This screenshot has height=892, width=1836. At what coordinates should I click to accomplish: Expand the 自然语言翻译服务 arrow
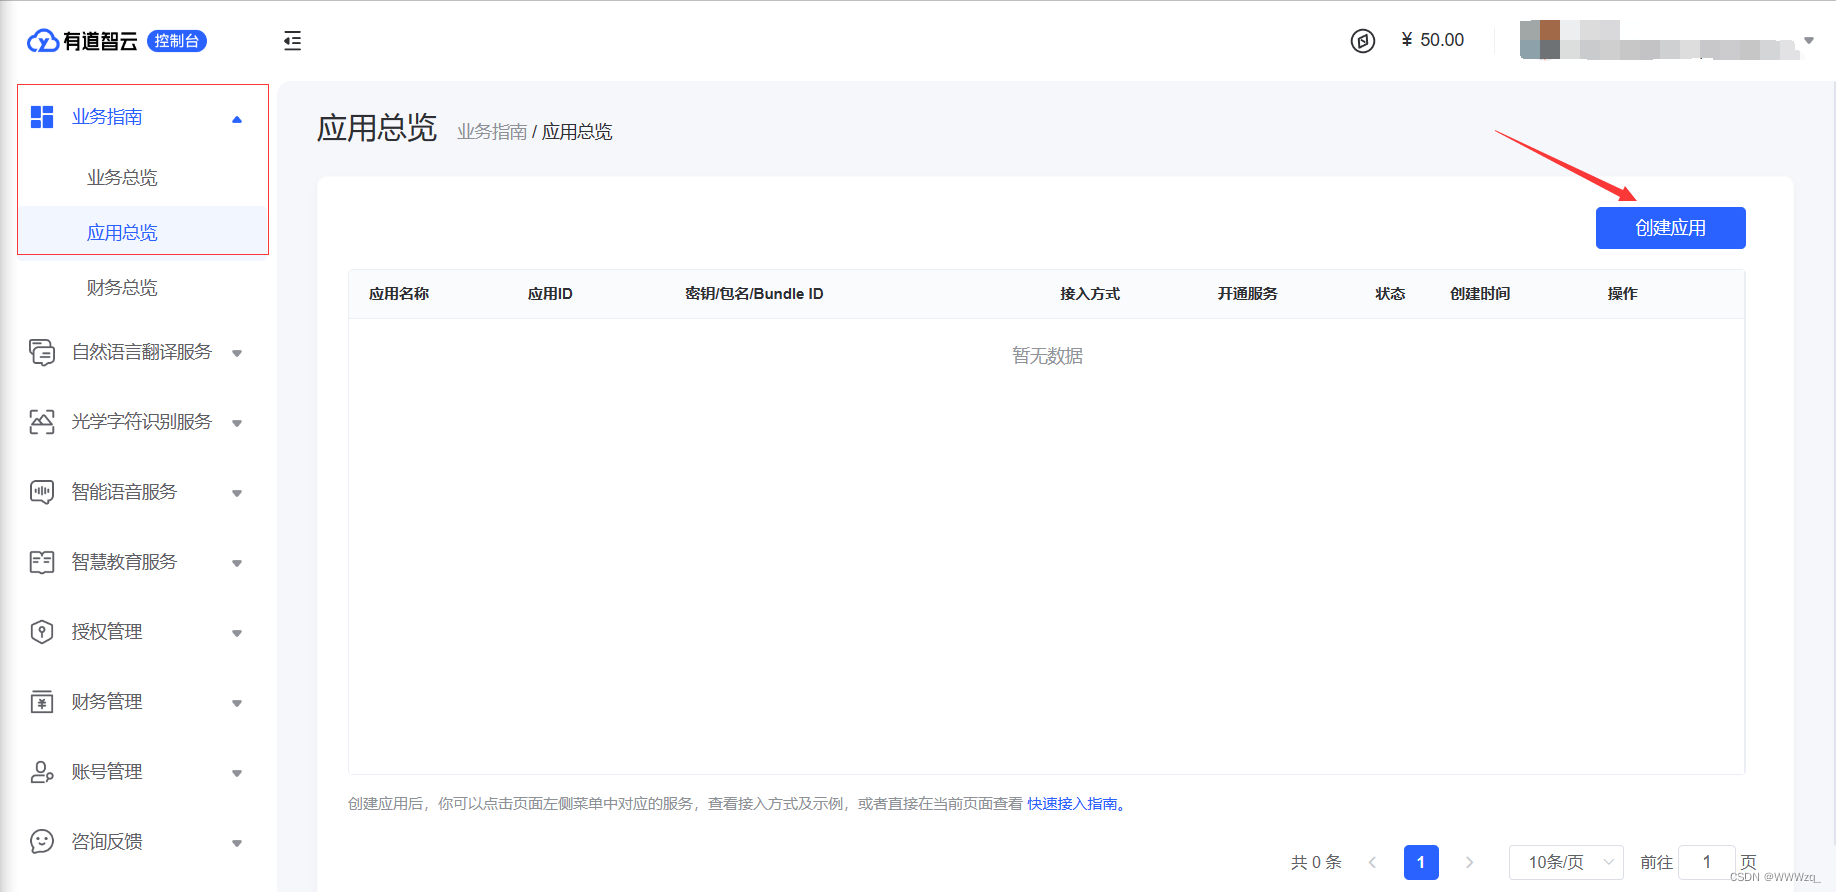coord(237,353)
